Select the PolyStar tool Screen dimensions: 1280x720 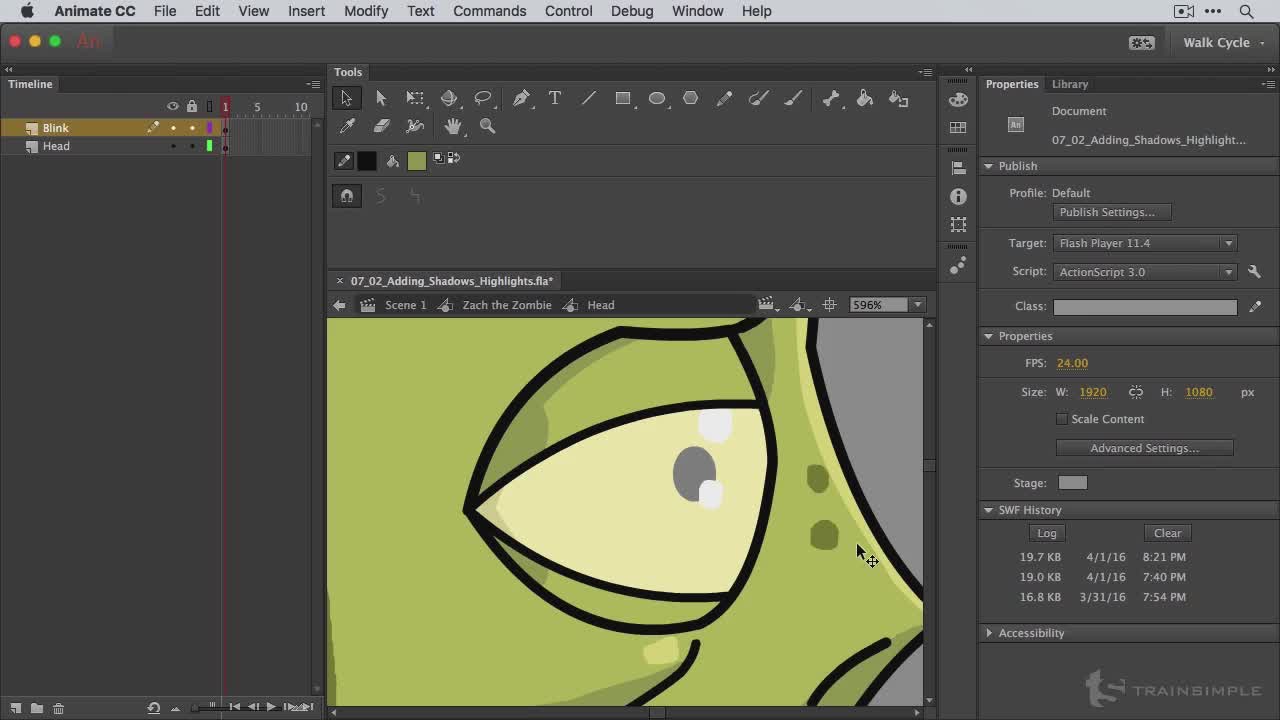690,98
